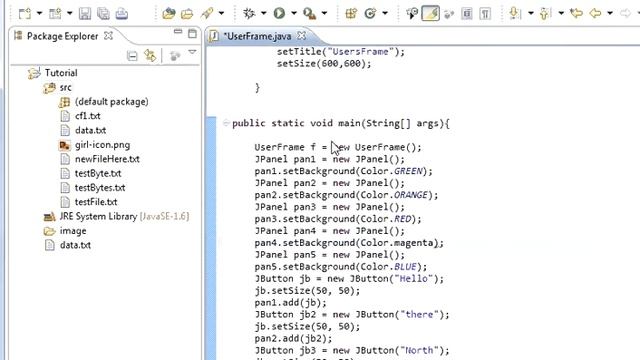
Task: Select the Package Explorer tab
Action: (x=62, y=36)
